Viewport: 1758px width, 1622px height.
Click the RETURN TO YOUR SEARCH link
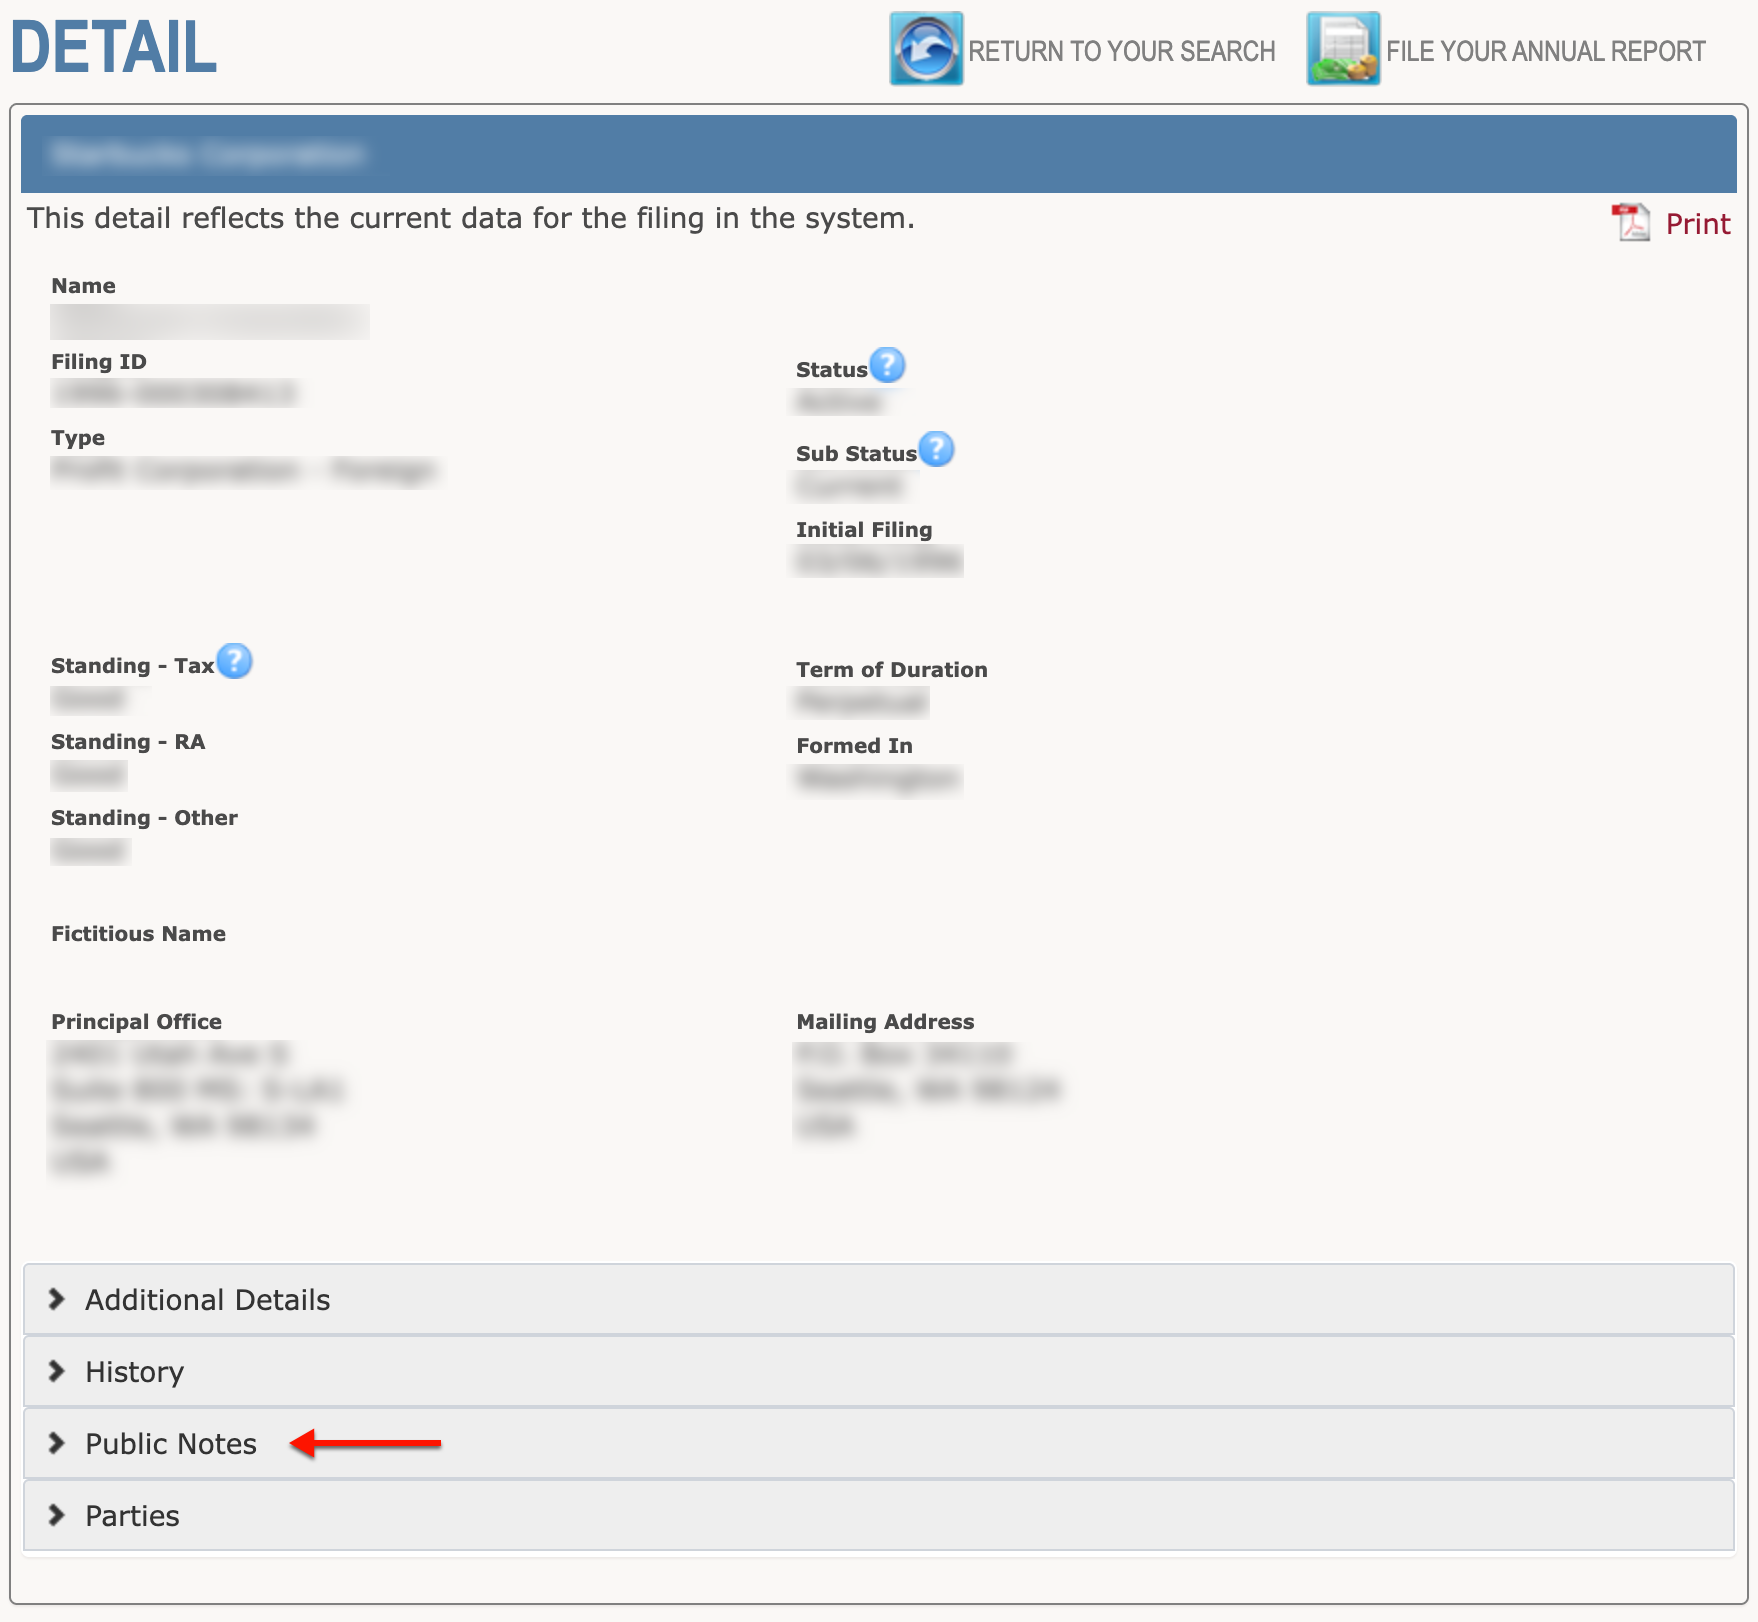pos(1122,51)
